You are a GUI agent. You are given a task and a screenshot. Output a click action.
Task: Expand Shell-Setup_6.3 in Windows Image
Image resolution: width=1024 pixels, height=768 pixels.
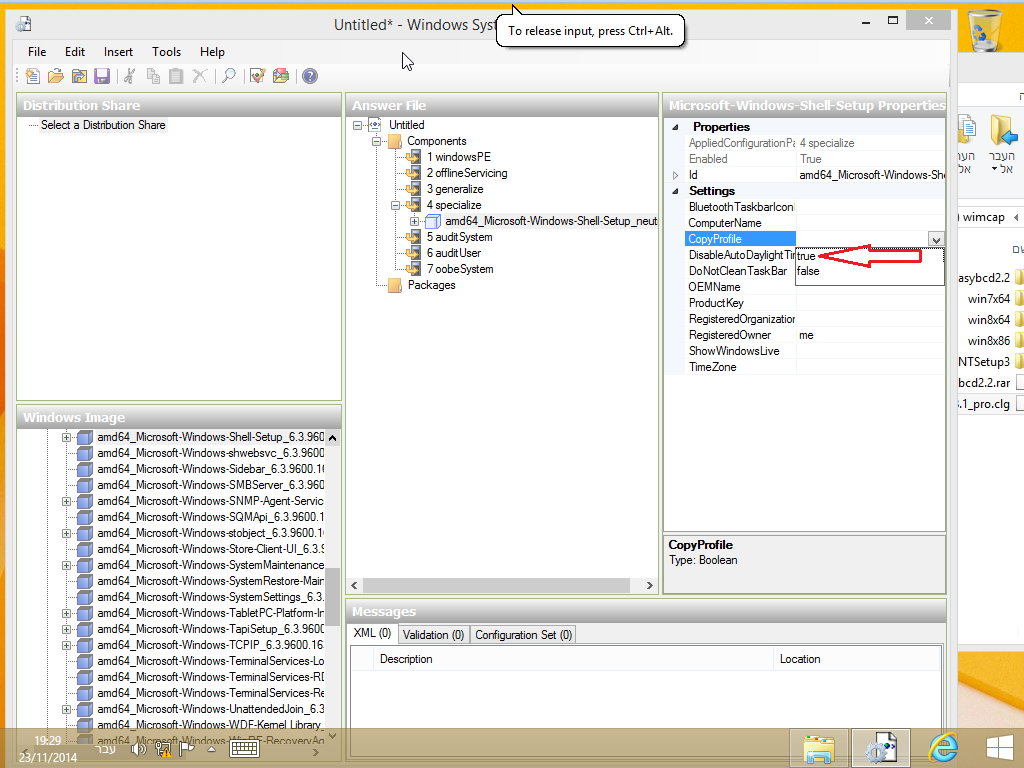pos(67,438)
